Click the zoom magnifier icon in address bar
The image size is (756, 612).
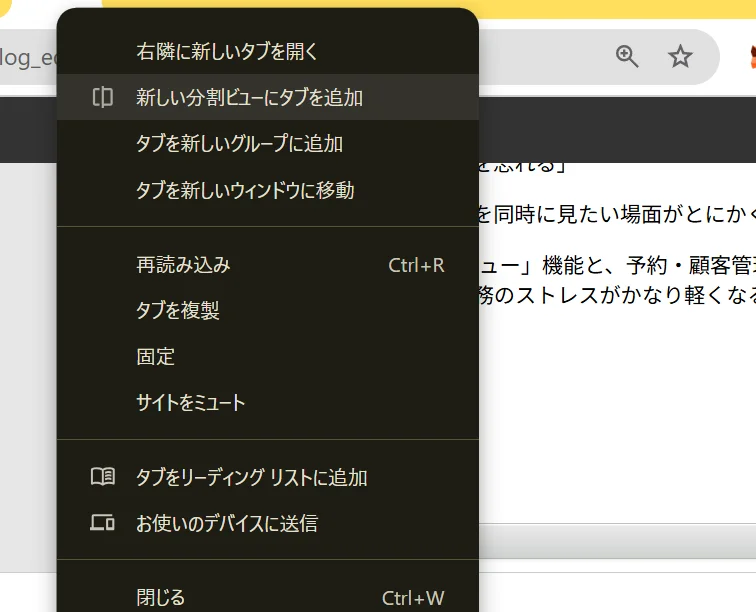[627, 56]
